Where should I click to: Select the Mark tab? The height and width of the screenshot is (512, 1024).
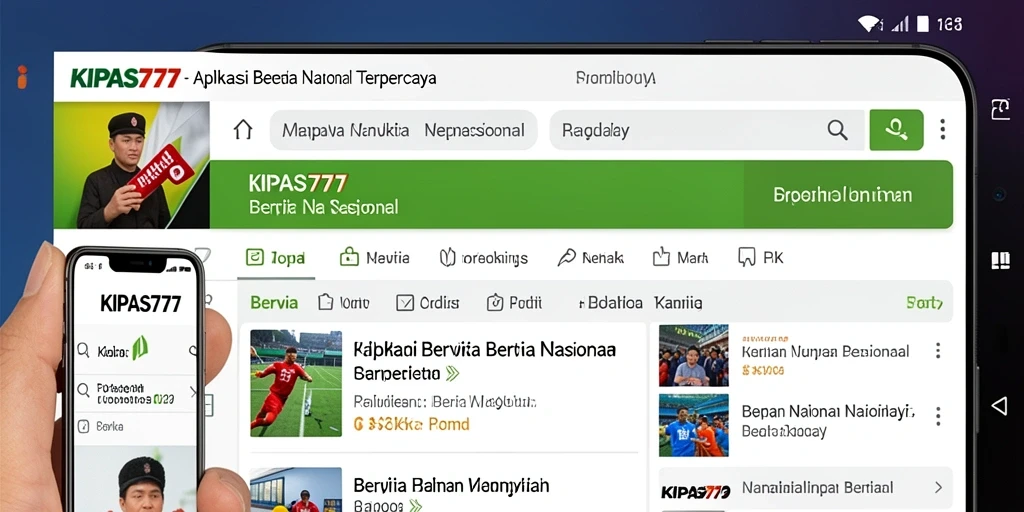point(680,258)
